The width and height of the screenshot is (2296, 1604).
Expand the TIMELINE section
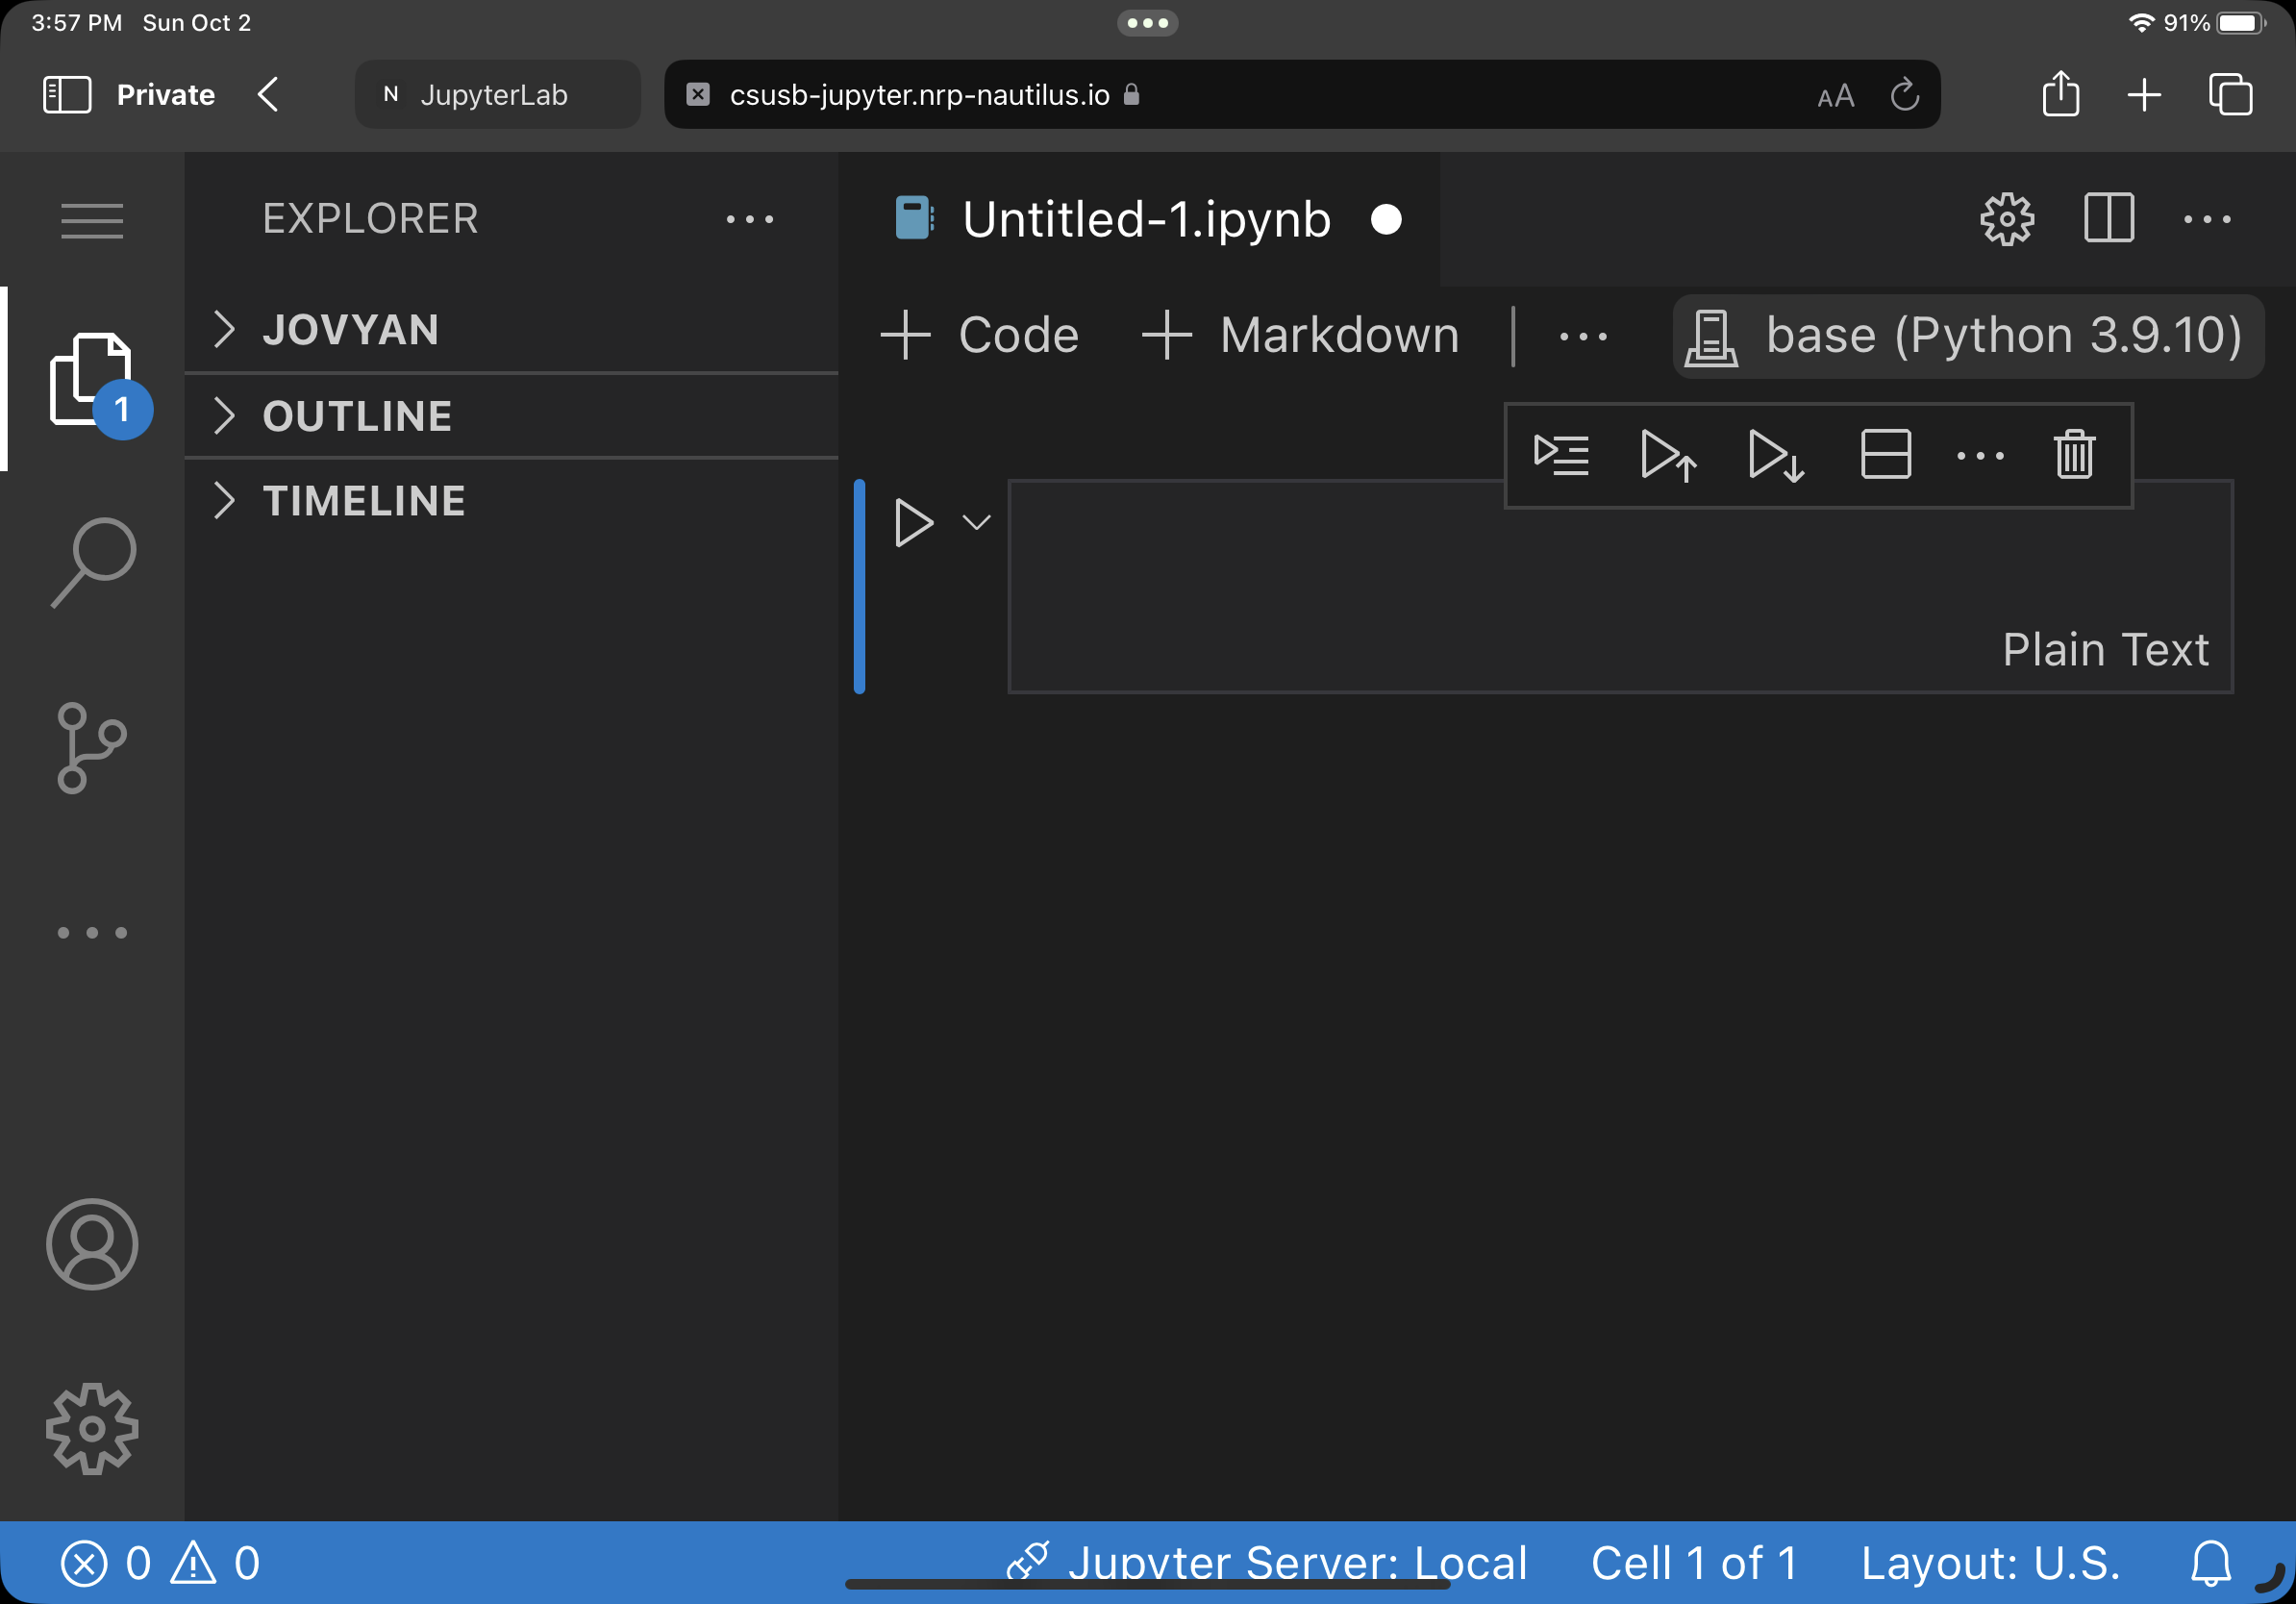click(511, 501)
